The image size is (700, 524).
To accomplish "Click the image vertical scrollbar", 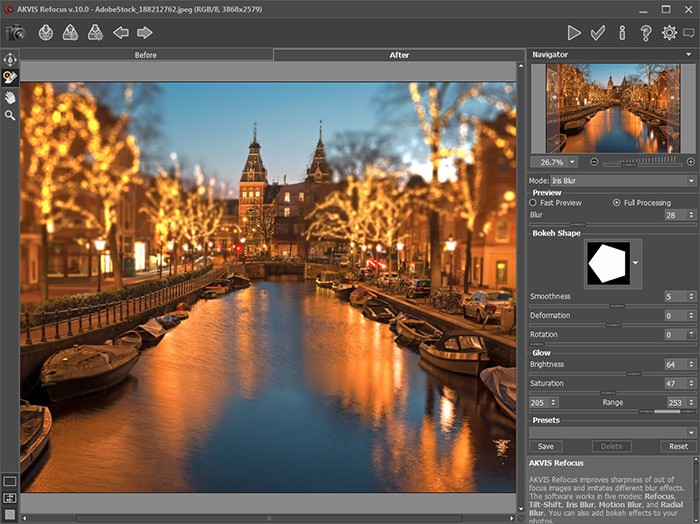I will [521, 288].
